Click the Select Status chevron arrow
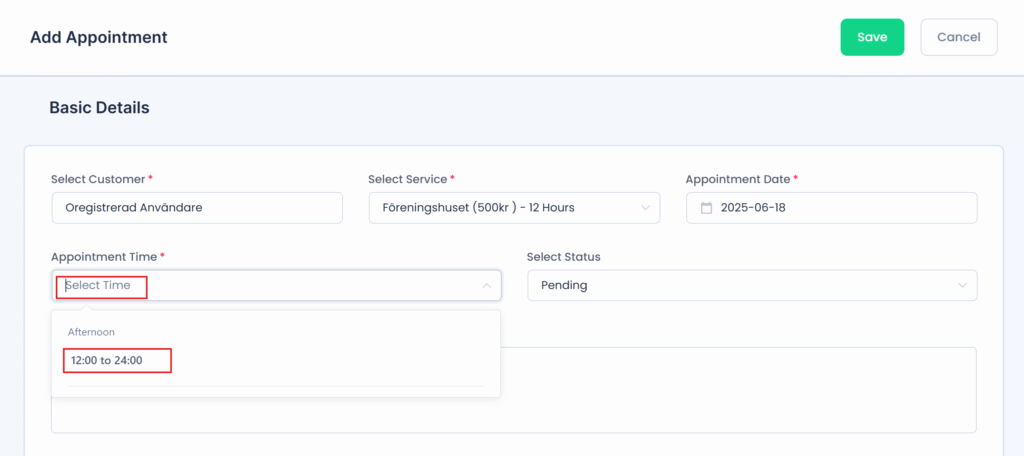This screenshot has height=456, width=1024. point(962,285)
